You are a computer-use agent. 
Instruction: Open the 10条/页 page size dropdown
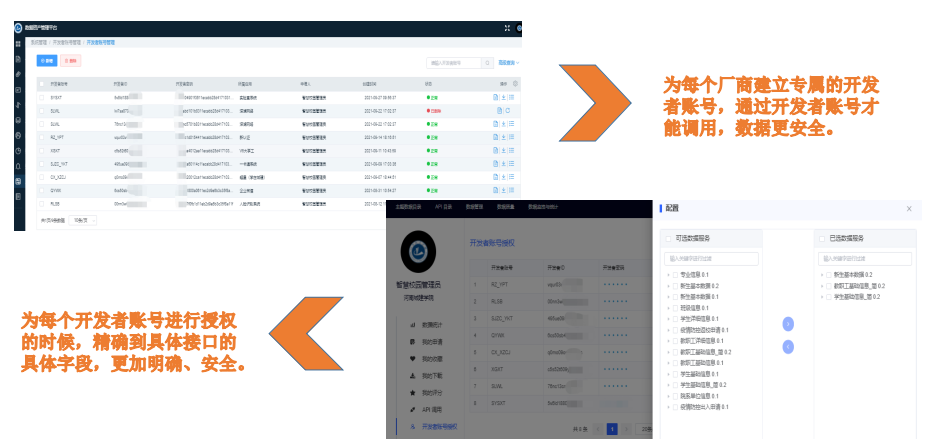click(83, 218)
